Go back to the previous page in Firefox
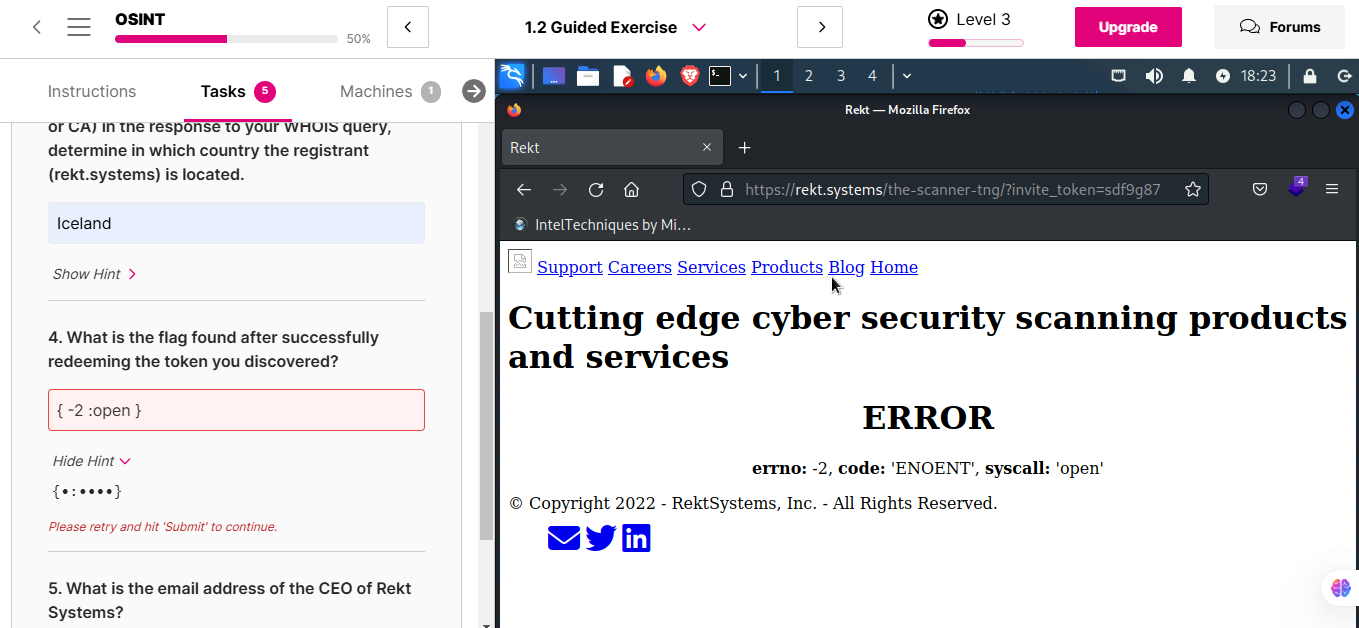This screenshot has width=1359, height=628. [x=523, y=189]
